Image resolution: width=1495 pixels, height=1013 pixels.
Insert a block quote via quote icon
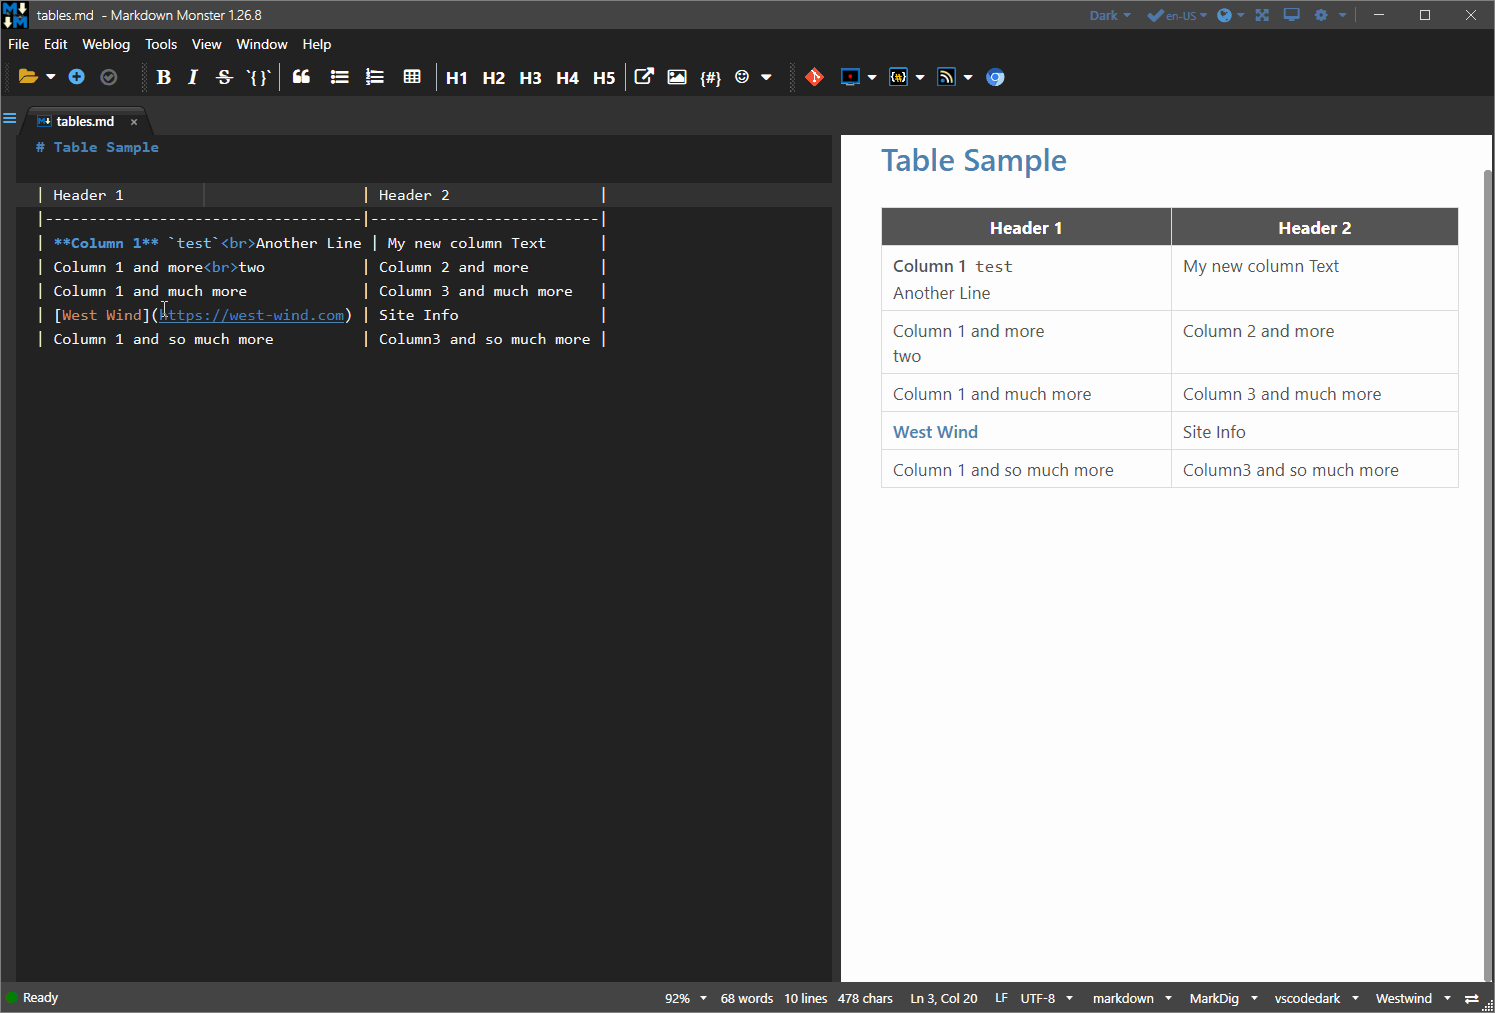tap(301, 77)
